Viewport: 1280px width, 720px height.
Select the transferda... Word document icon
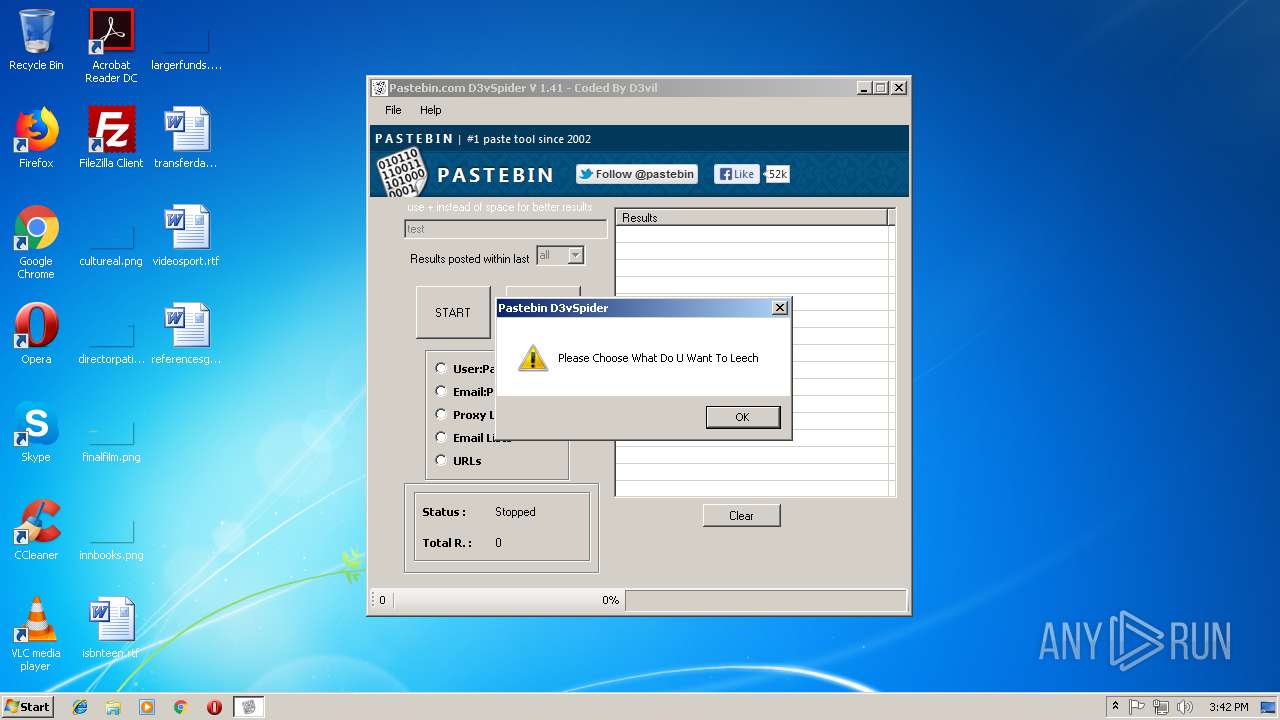click(186, 138)
